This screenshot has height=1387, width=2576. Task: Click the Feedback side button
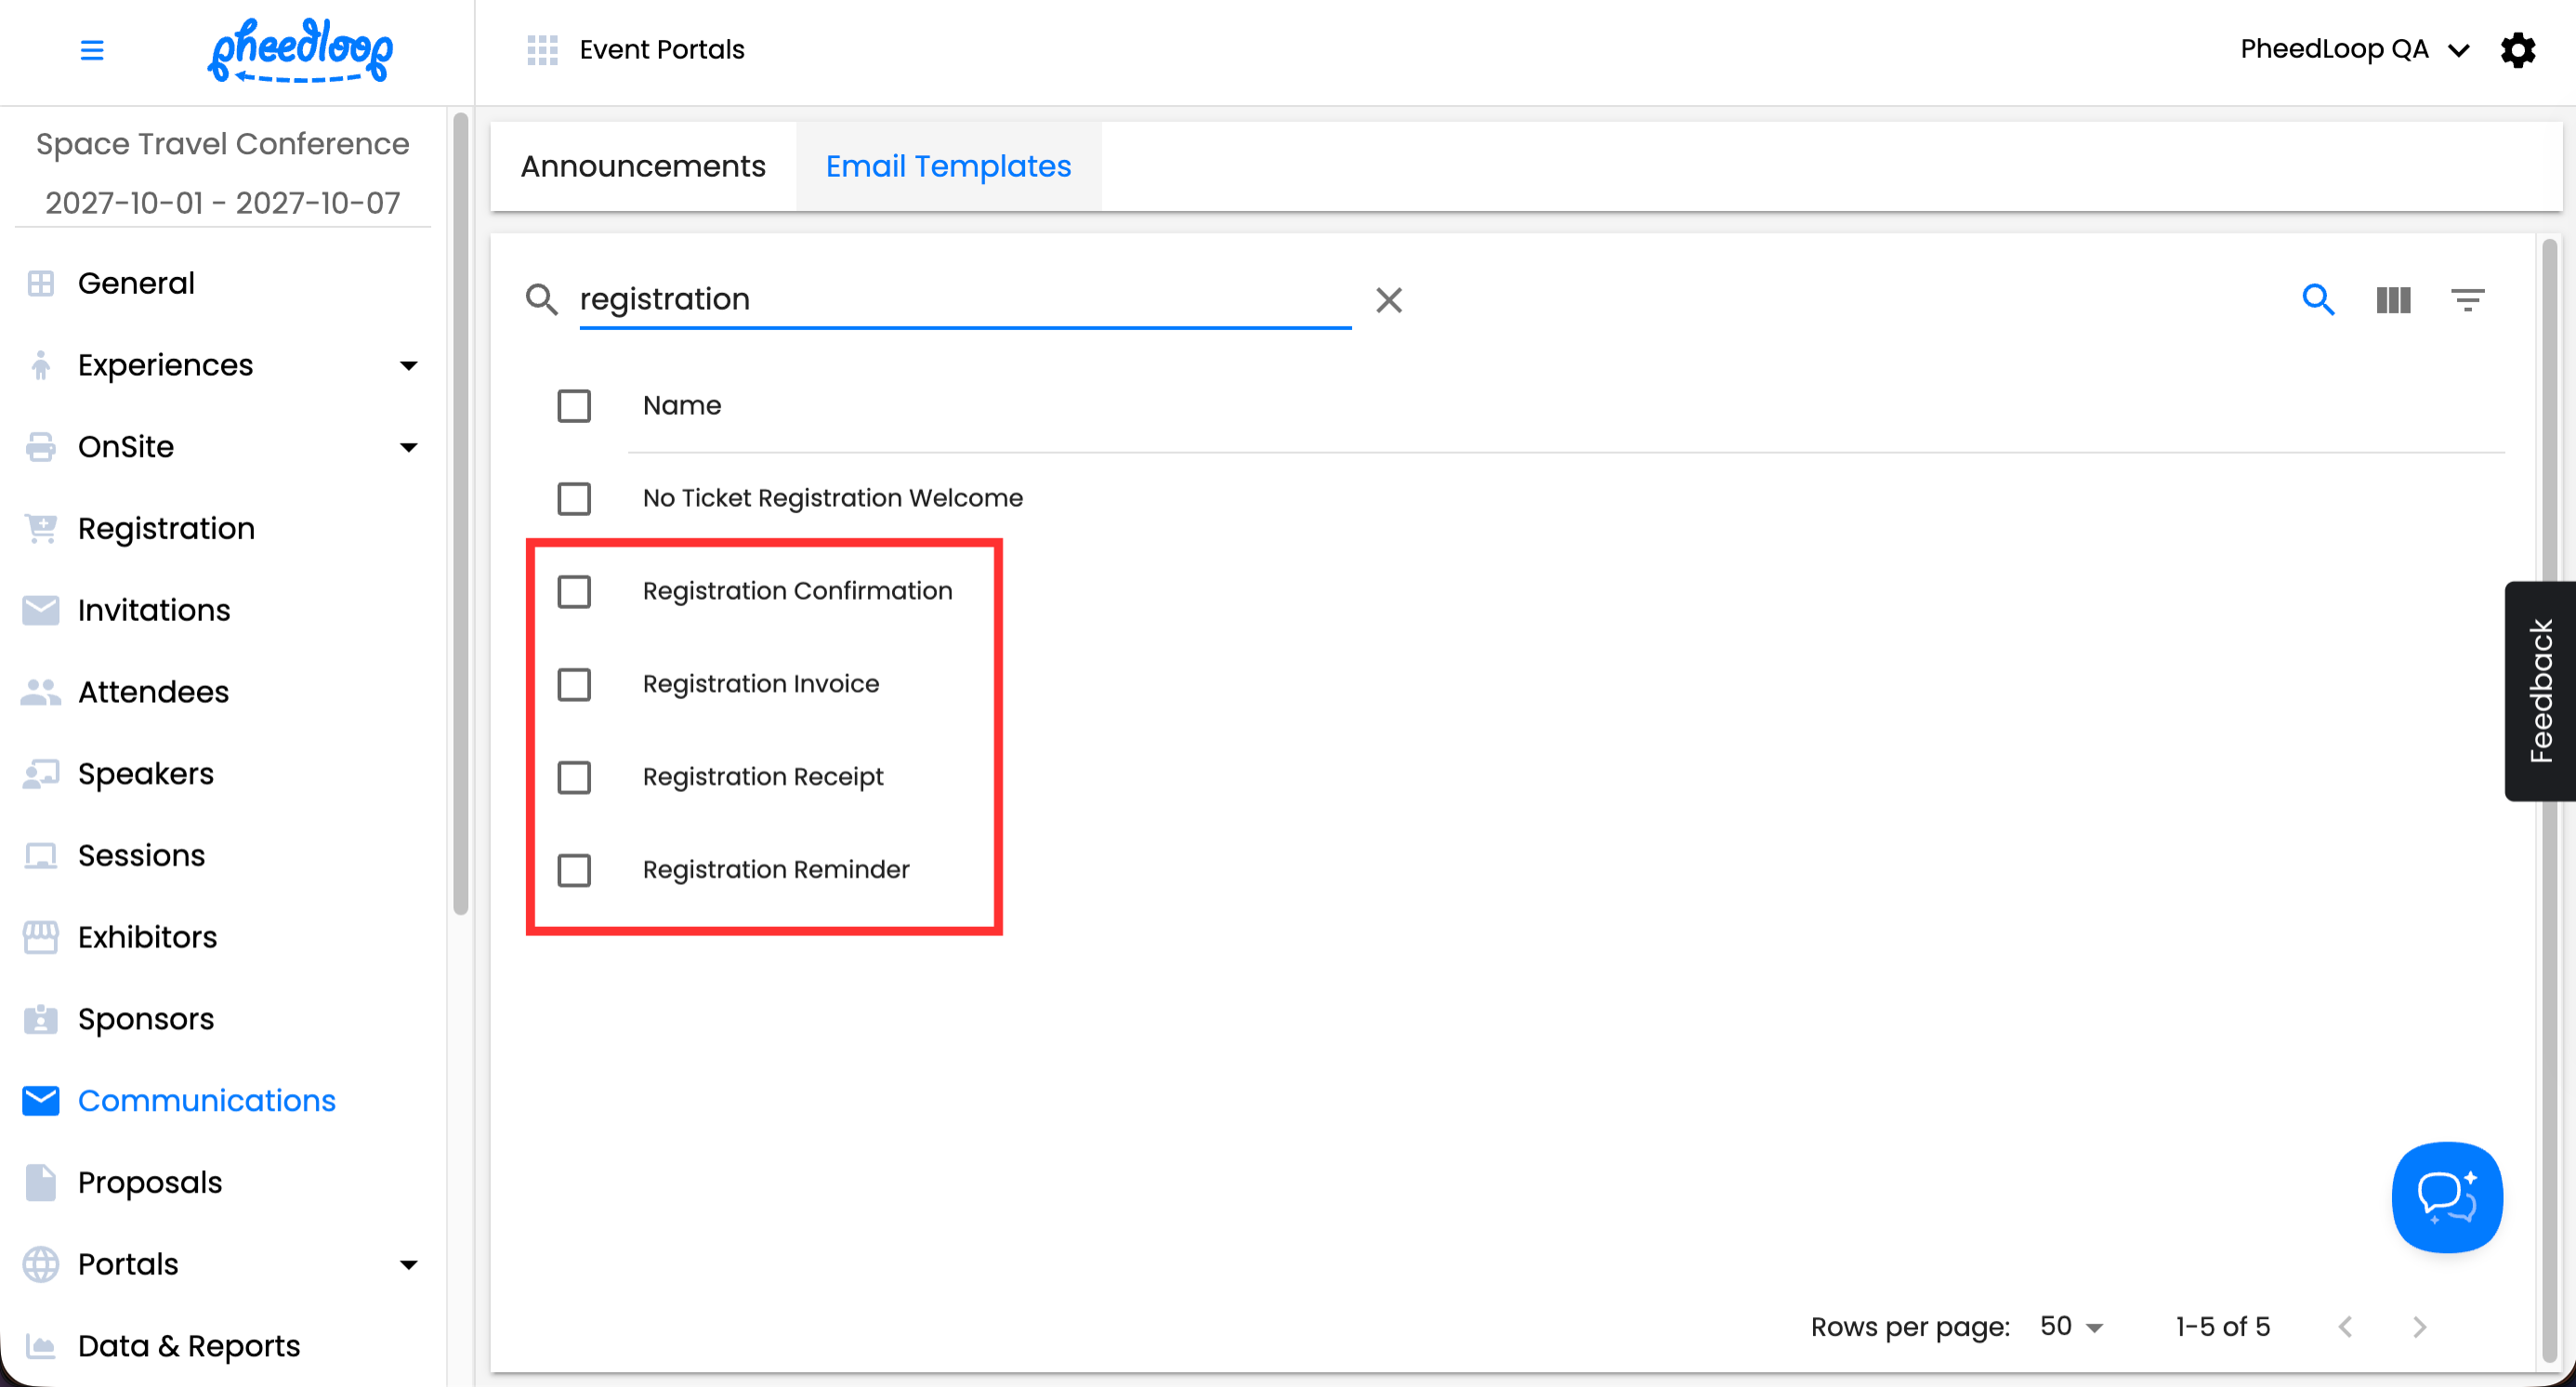point(2540,691)
